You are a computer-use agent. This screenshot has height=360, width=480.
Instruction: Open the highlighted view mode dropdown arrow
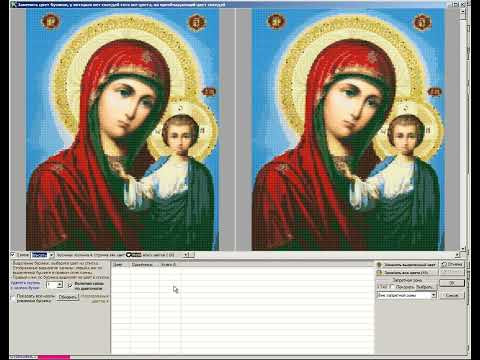(x=51, y=255)
